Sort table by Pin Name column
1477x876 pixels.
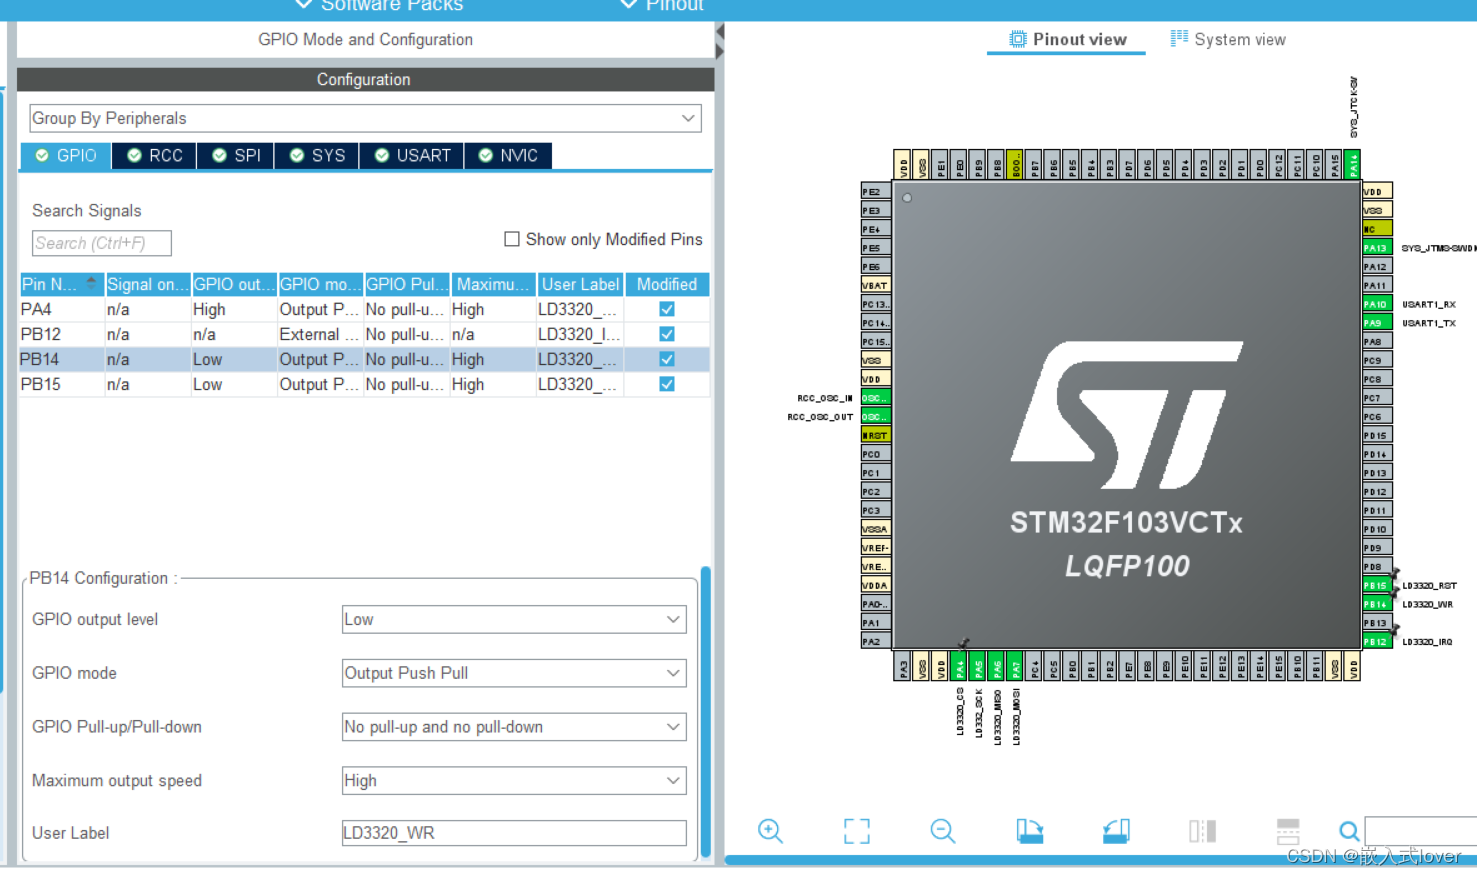pos(62,284)
